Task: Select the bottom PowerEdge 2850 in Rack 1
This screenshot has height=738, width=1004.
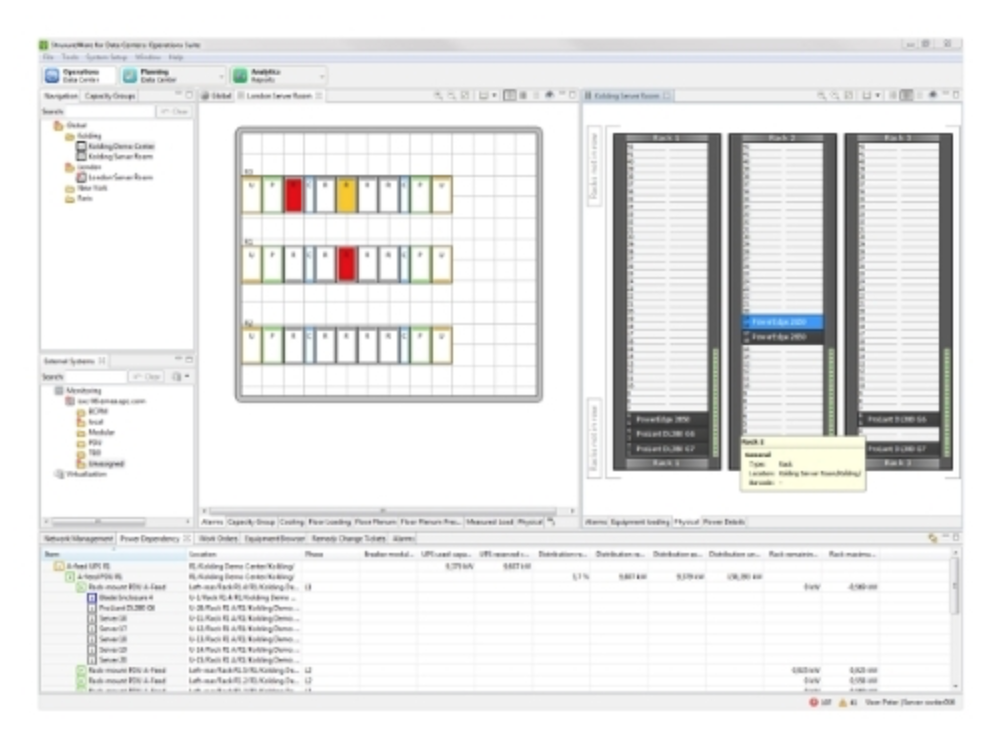Action: [x=667, y=419]
